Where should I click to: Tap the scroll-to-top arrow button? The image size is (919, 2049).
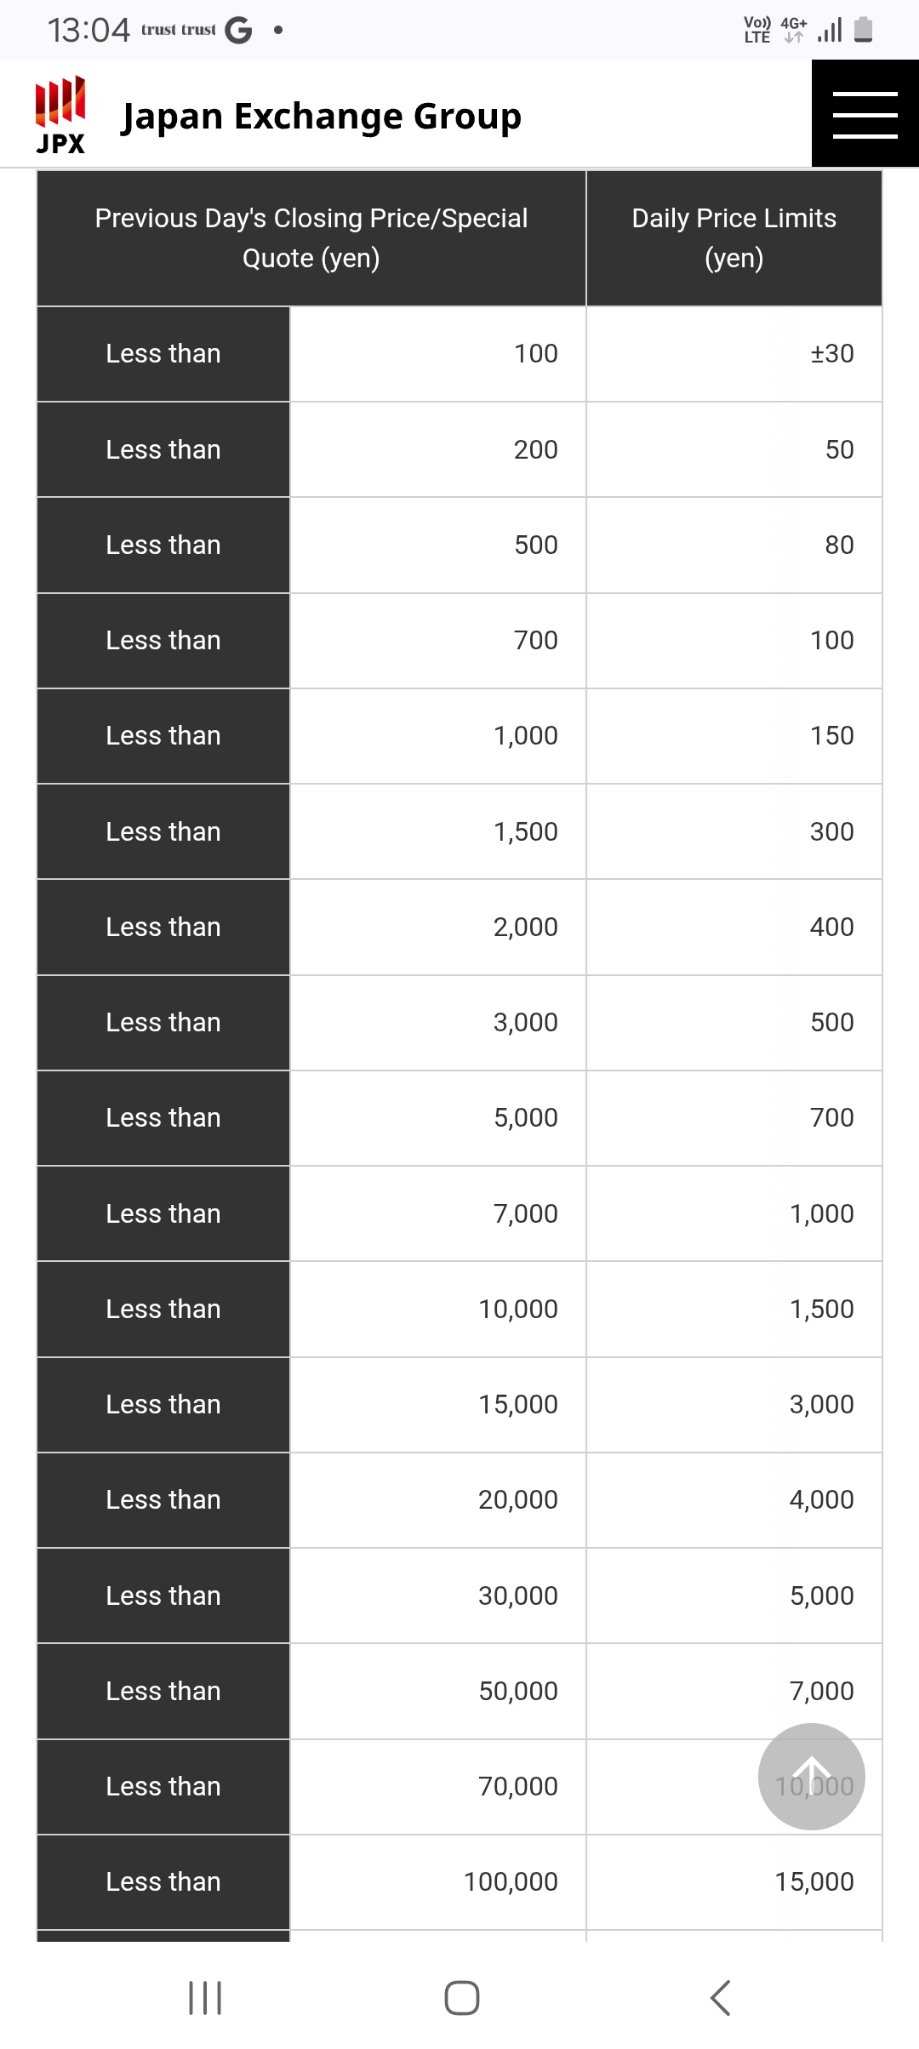point(811,1775)
